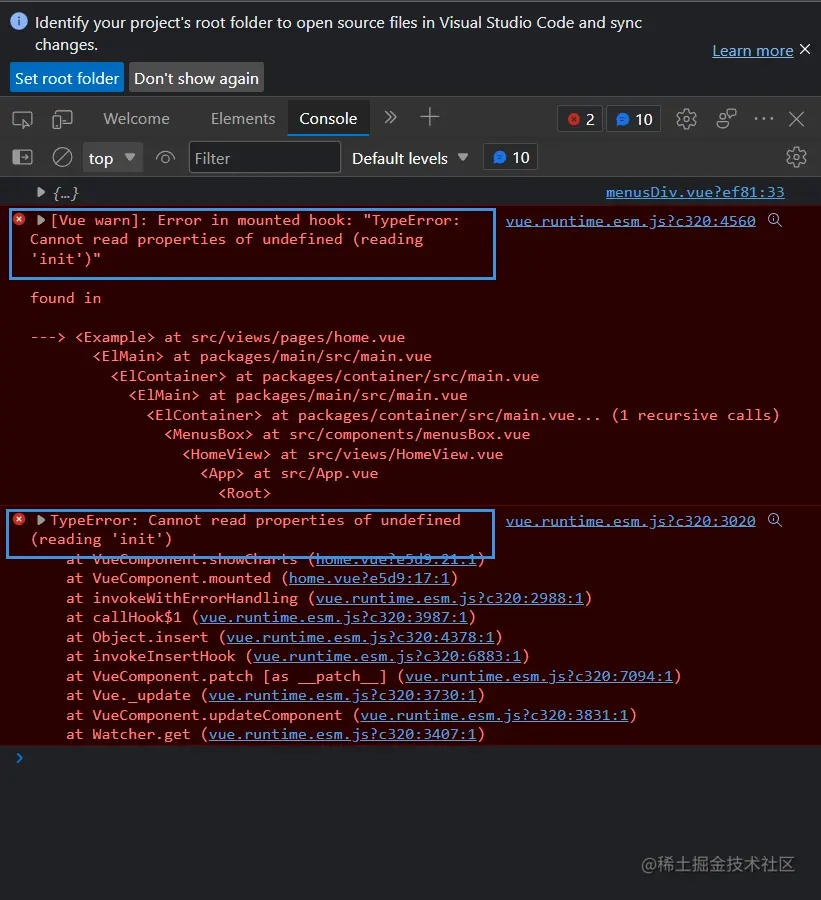This screenshot has height=900, width=821.
Task: Click the inspect element picker icon
Action: (22, 119)
